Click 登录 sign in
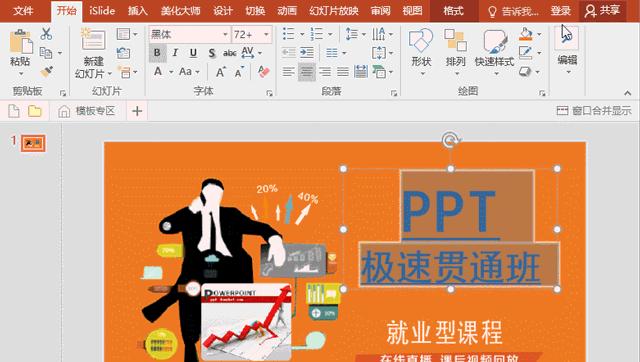Viewport: 640px width, 362px height. pyautogui.click(x=560, y=11)
